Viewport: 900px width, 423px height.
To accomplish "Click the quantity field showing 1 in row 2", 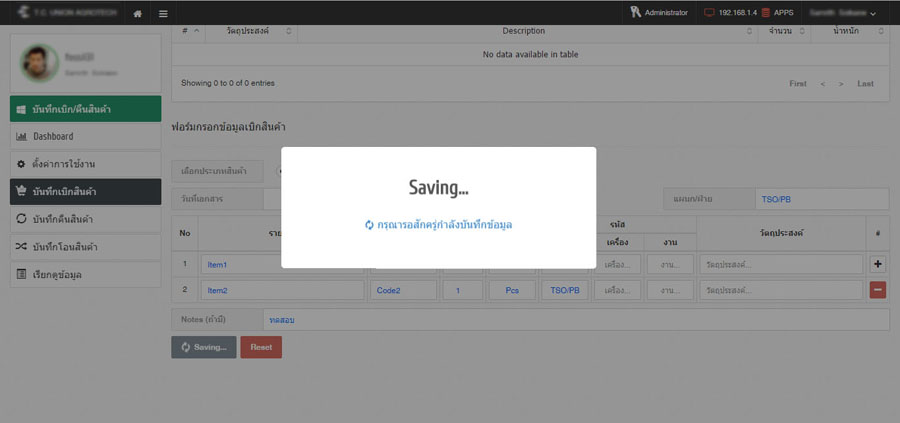I will click(463, 290).
